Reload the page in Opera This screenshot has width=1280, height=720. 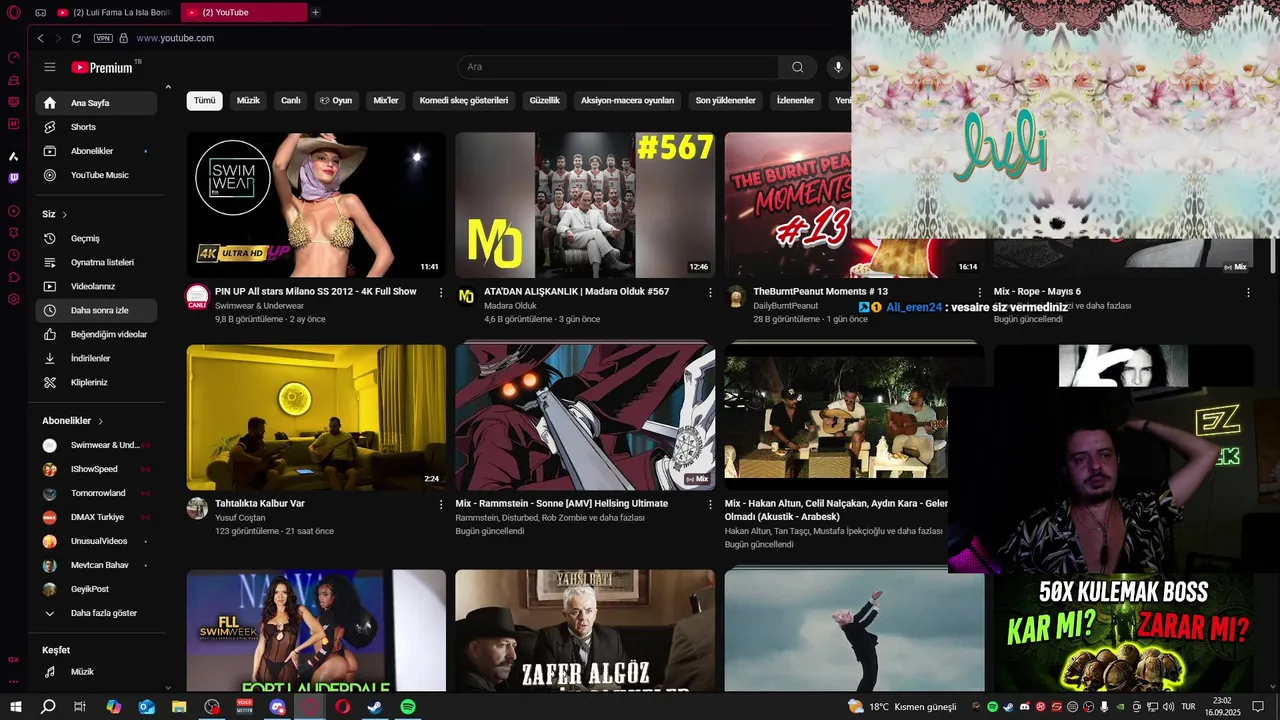tap(76, 38)
